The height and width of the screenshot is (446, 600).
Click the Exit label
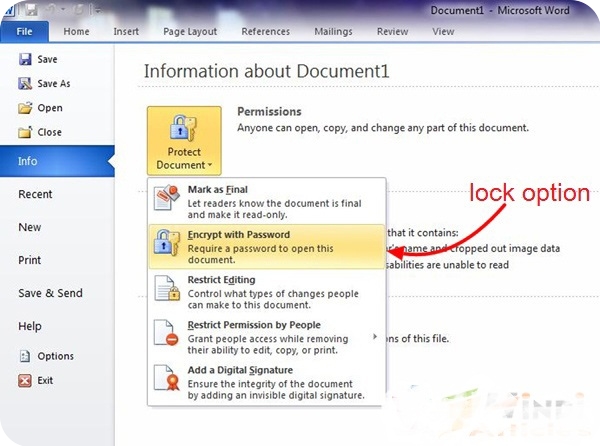point(45,381)
